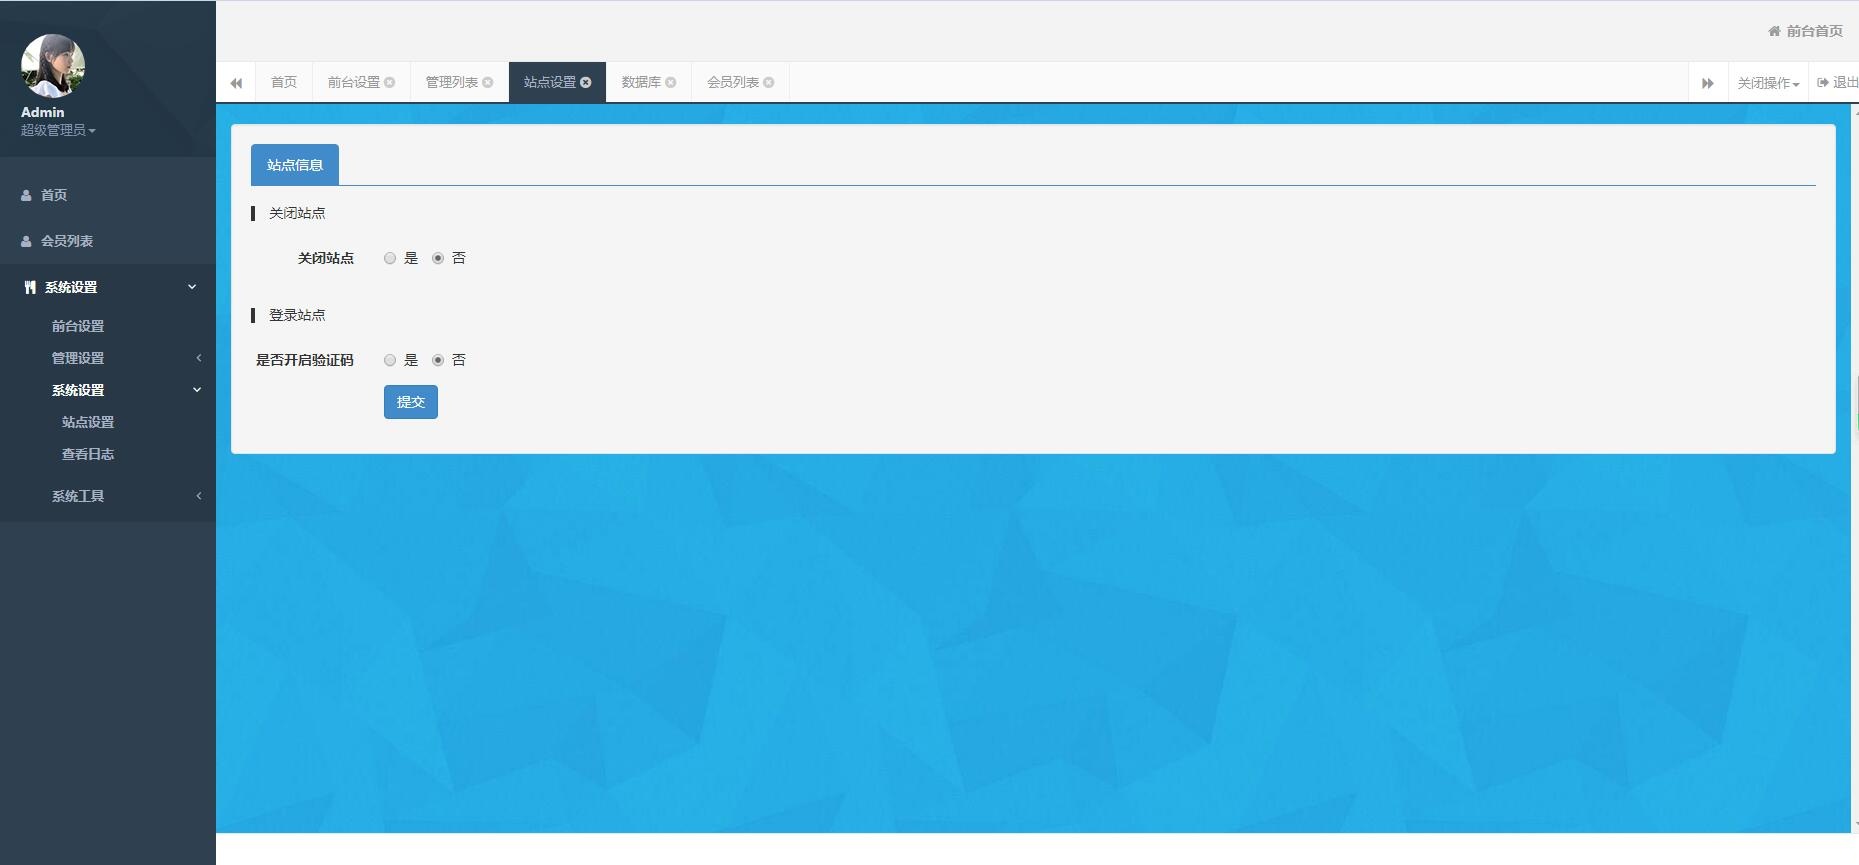Open the 关闭操作 dropdown
Screen dimensions: 1859x865
(x=1767, y=83)
